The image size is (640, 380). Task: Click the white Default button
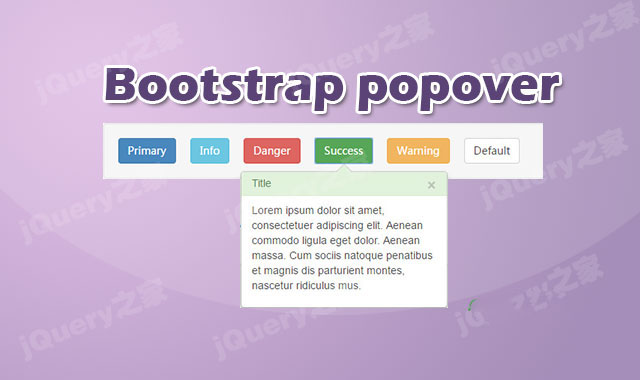pos(491,151)
